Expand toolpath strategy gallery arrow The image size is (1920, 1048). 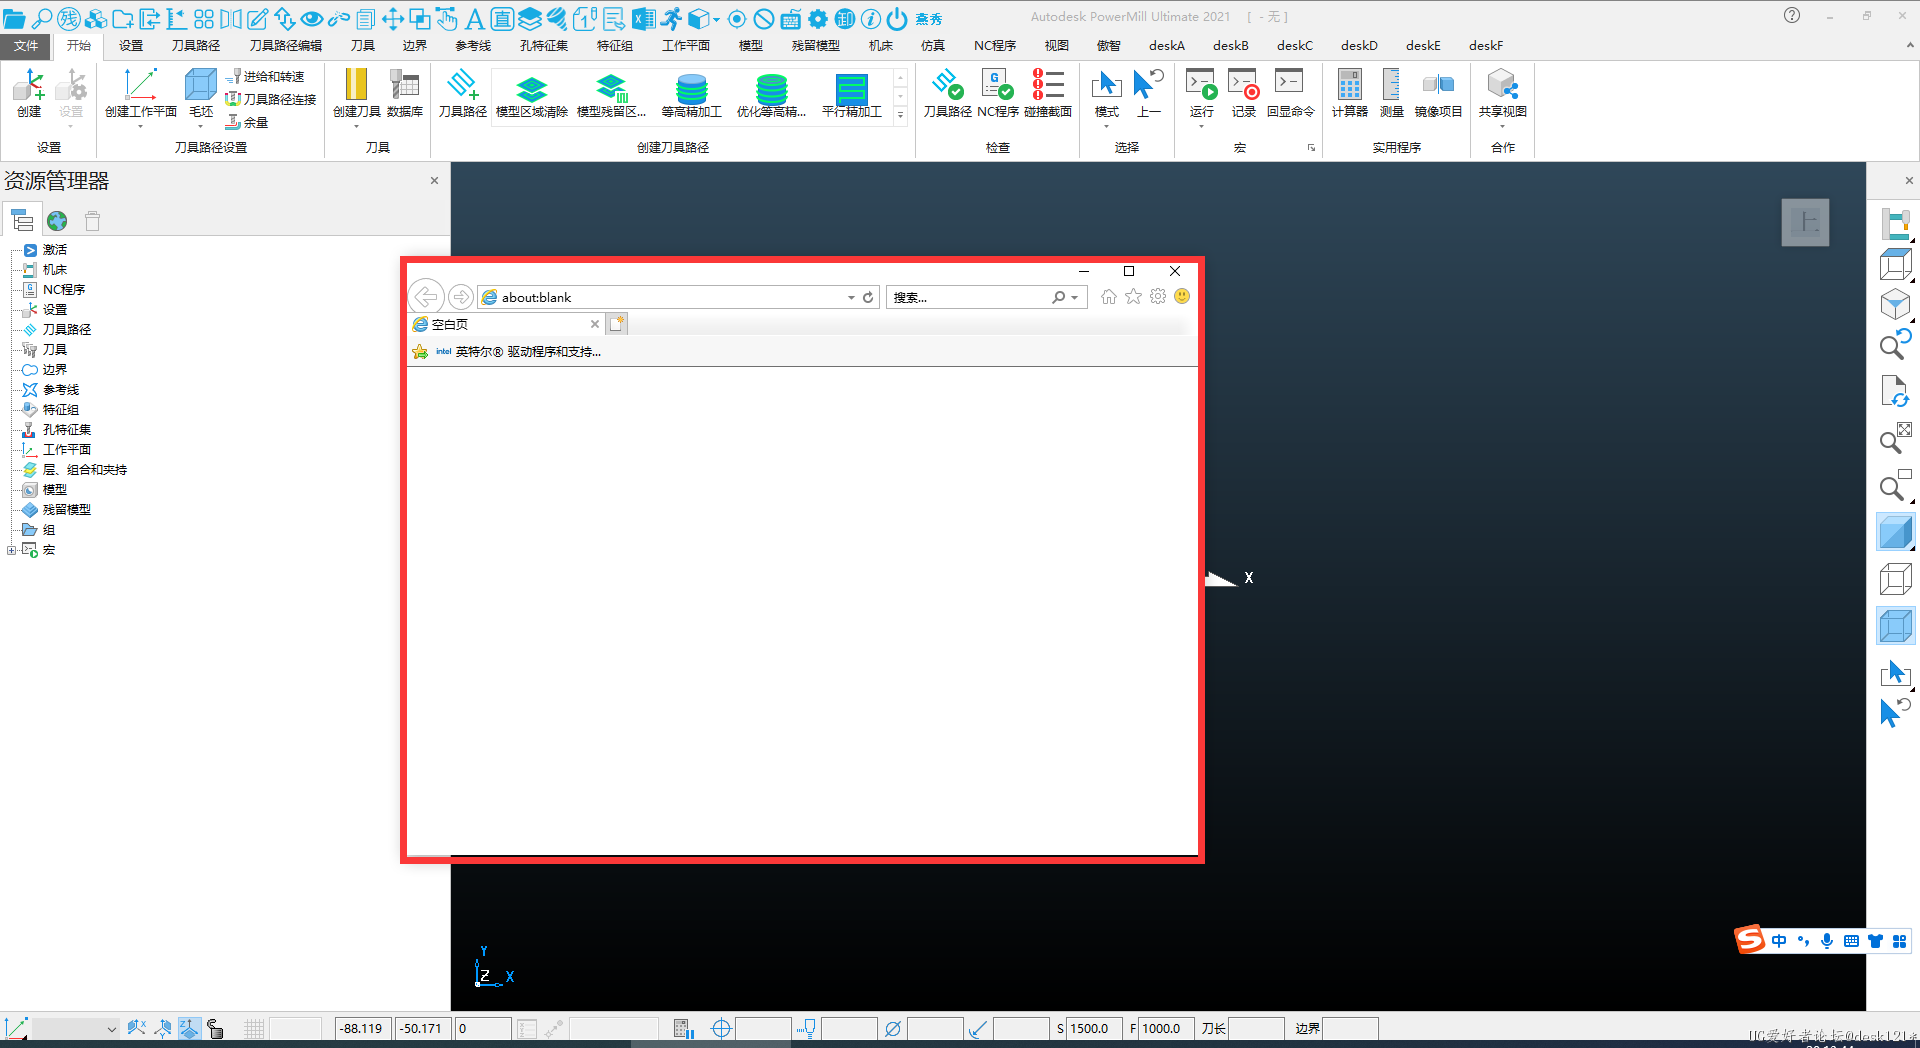coord(900,115)
